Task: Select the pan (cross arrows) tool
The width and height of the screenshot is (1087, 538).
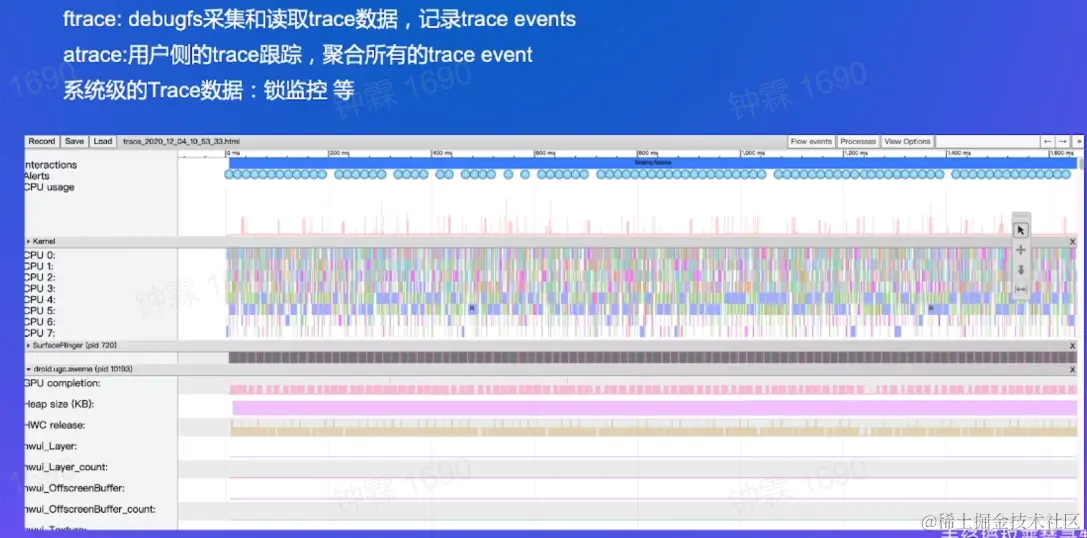Action: coord(1020,250)
